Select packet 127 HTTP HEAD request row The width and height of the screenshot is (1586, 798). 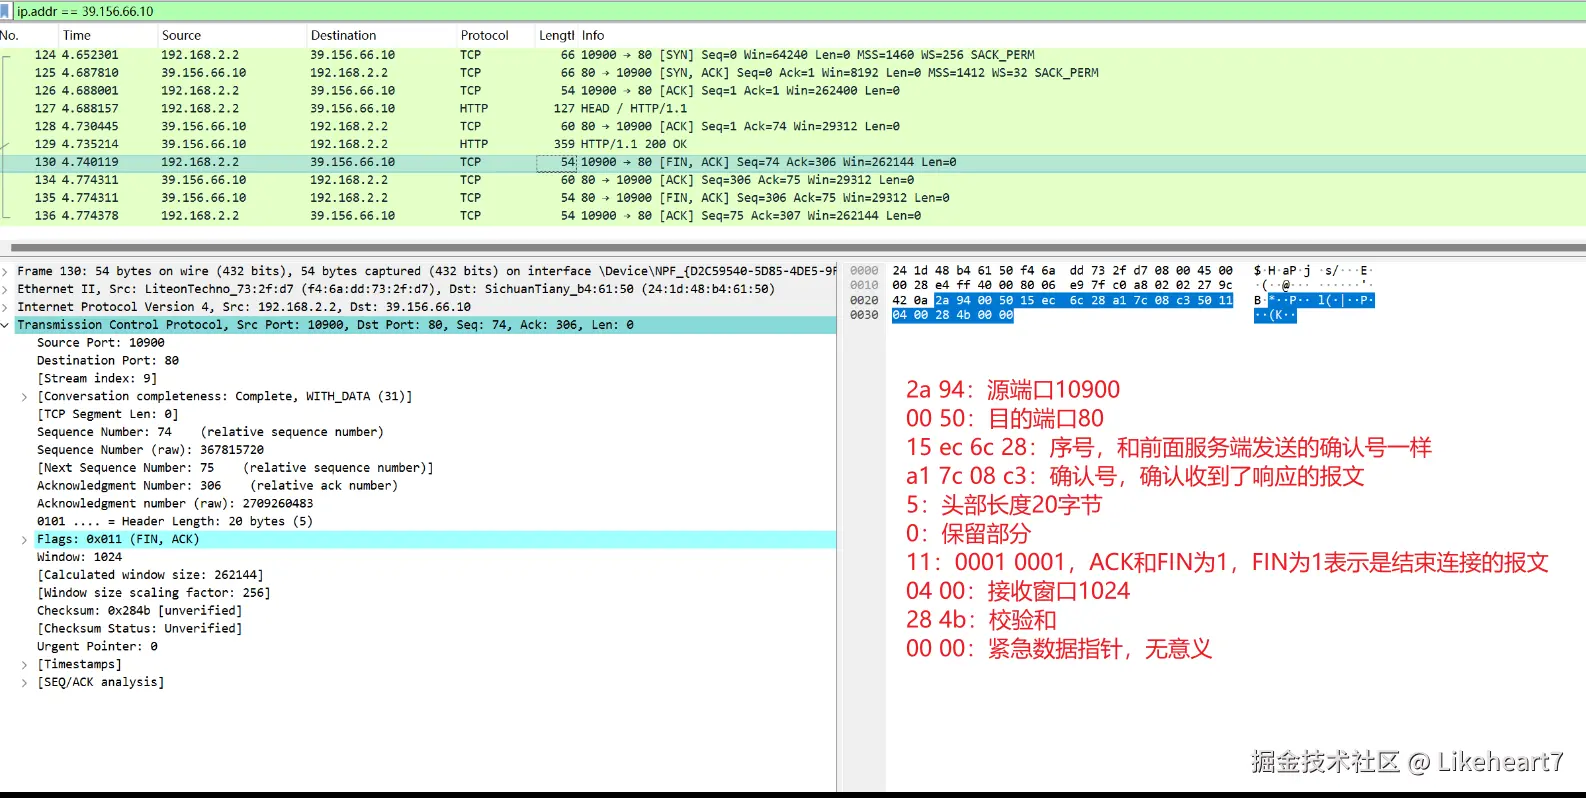[793, 109]
